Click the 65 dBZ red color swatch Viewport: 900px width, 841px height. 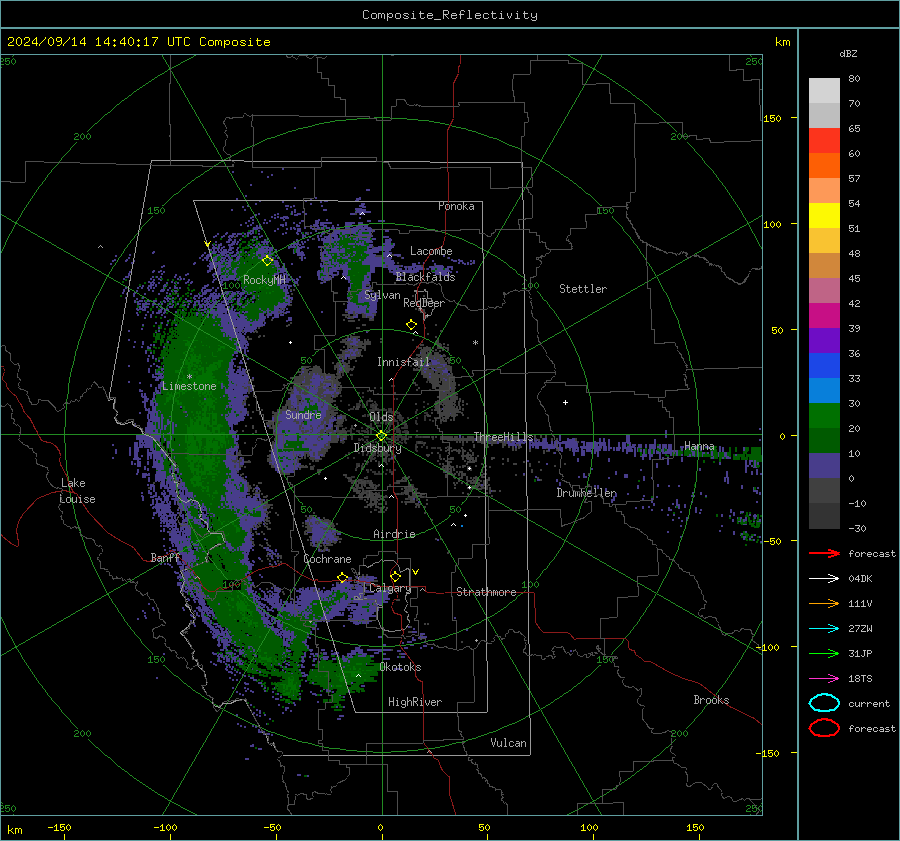point(824,140)
